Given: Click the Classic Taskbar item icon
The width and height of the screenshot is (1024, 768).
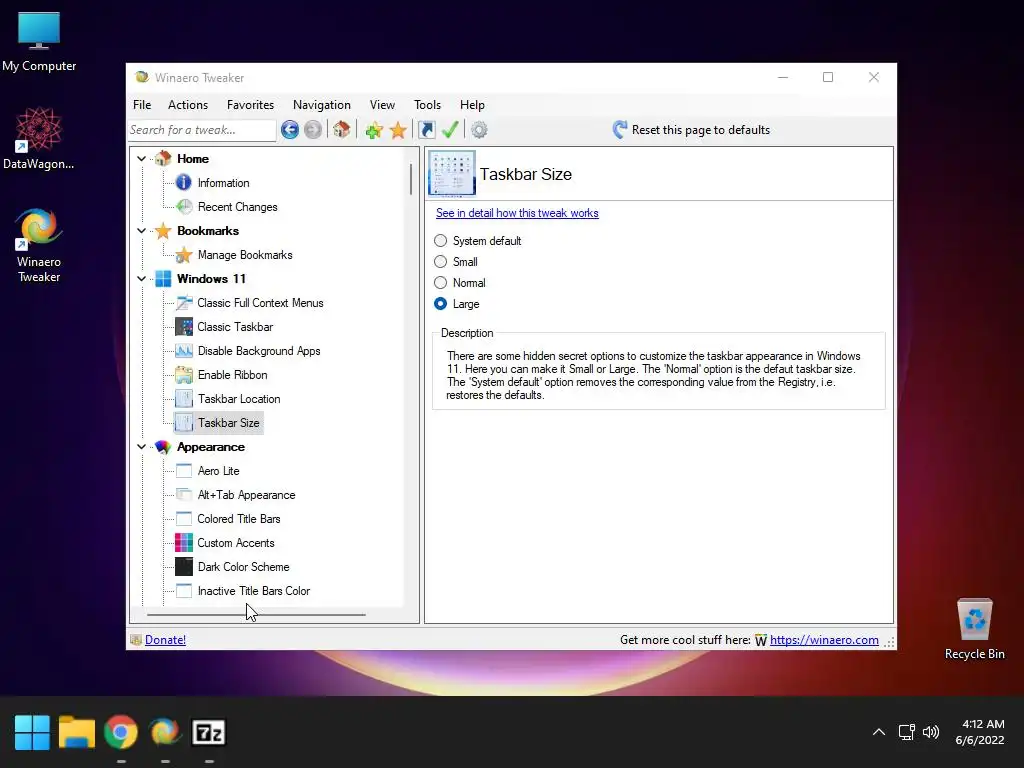Looking at the screenshot, I should pyautogui.click(x=184, y=327).
